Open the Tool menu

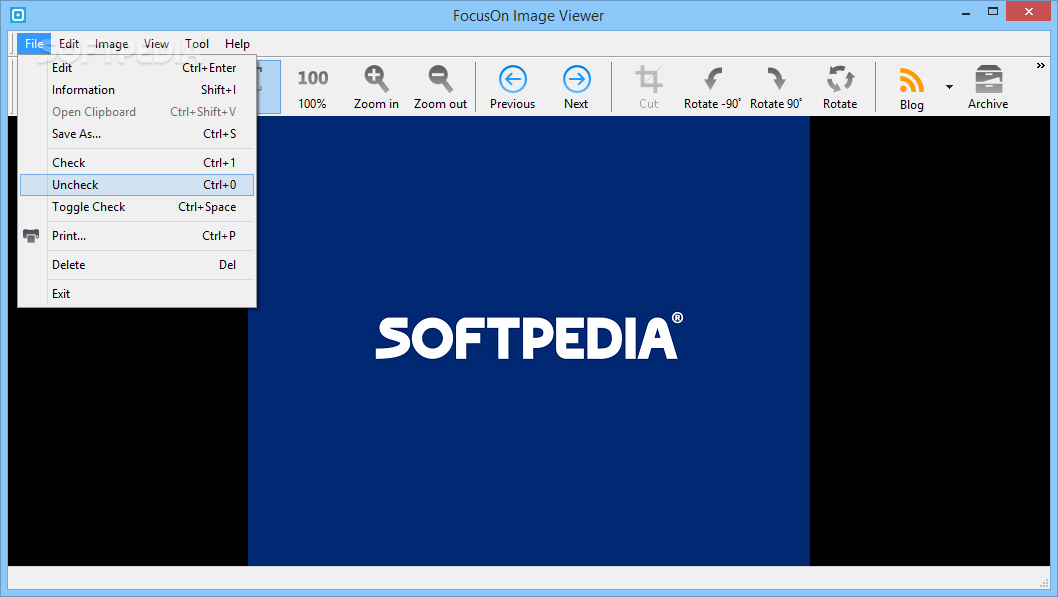tap(197, 44)
